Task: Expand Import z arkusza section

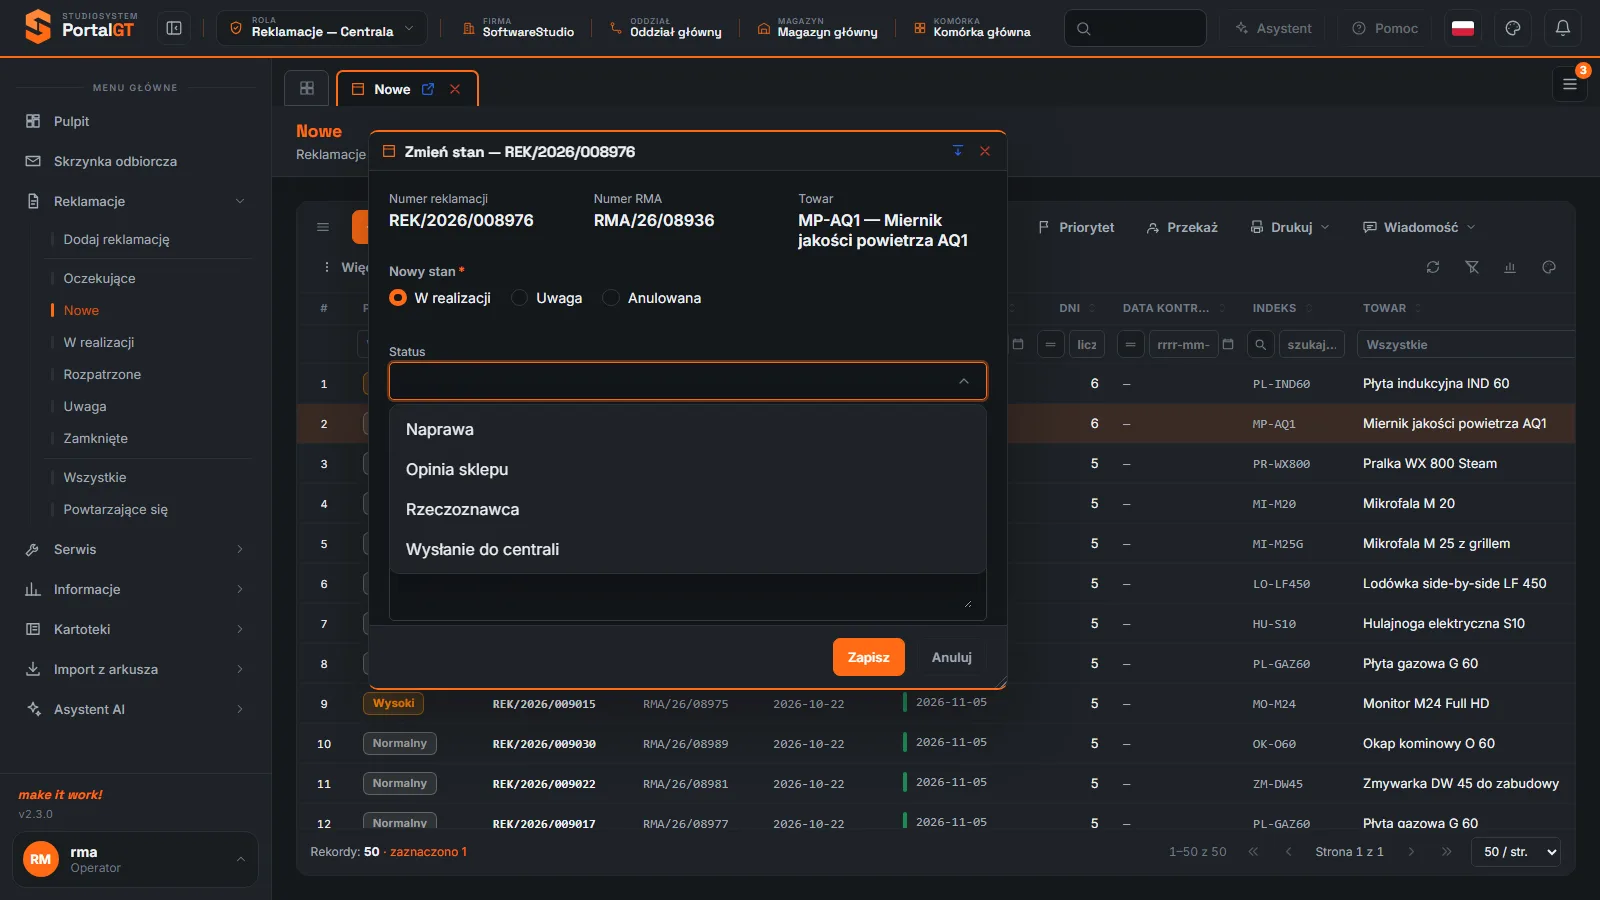Action: point(136,669)
